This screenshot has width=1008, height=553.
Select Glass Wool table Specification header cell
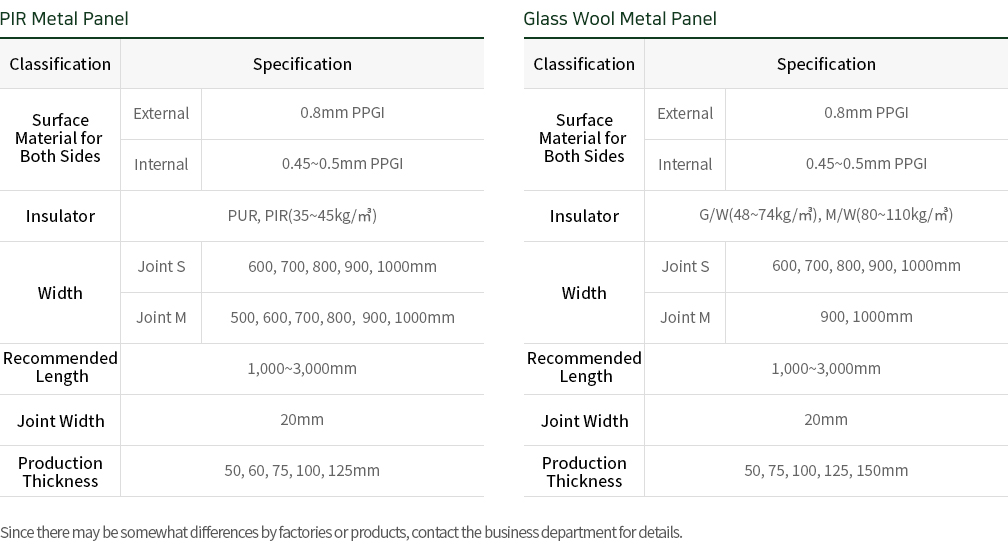pos(826,64)
